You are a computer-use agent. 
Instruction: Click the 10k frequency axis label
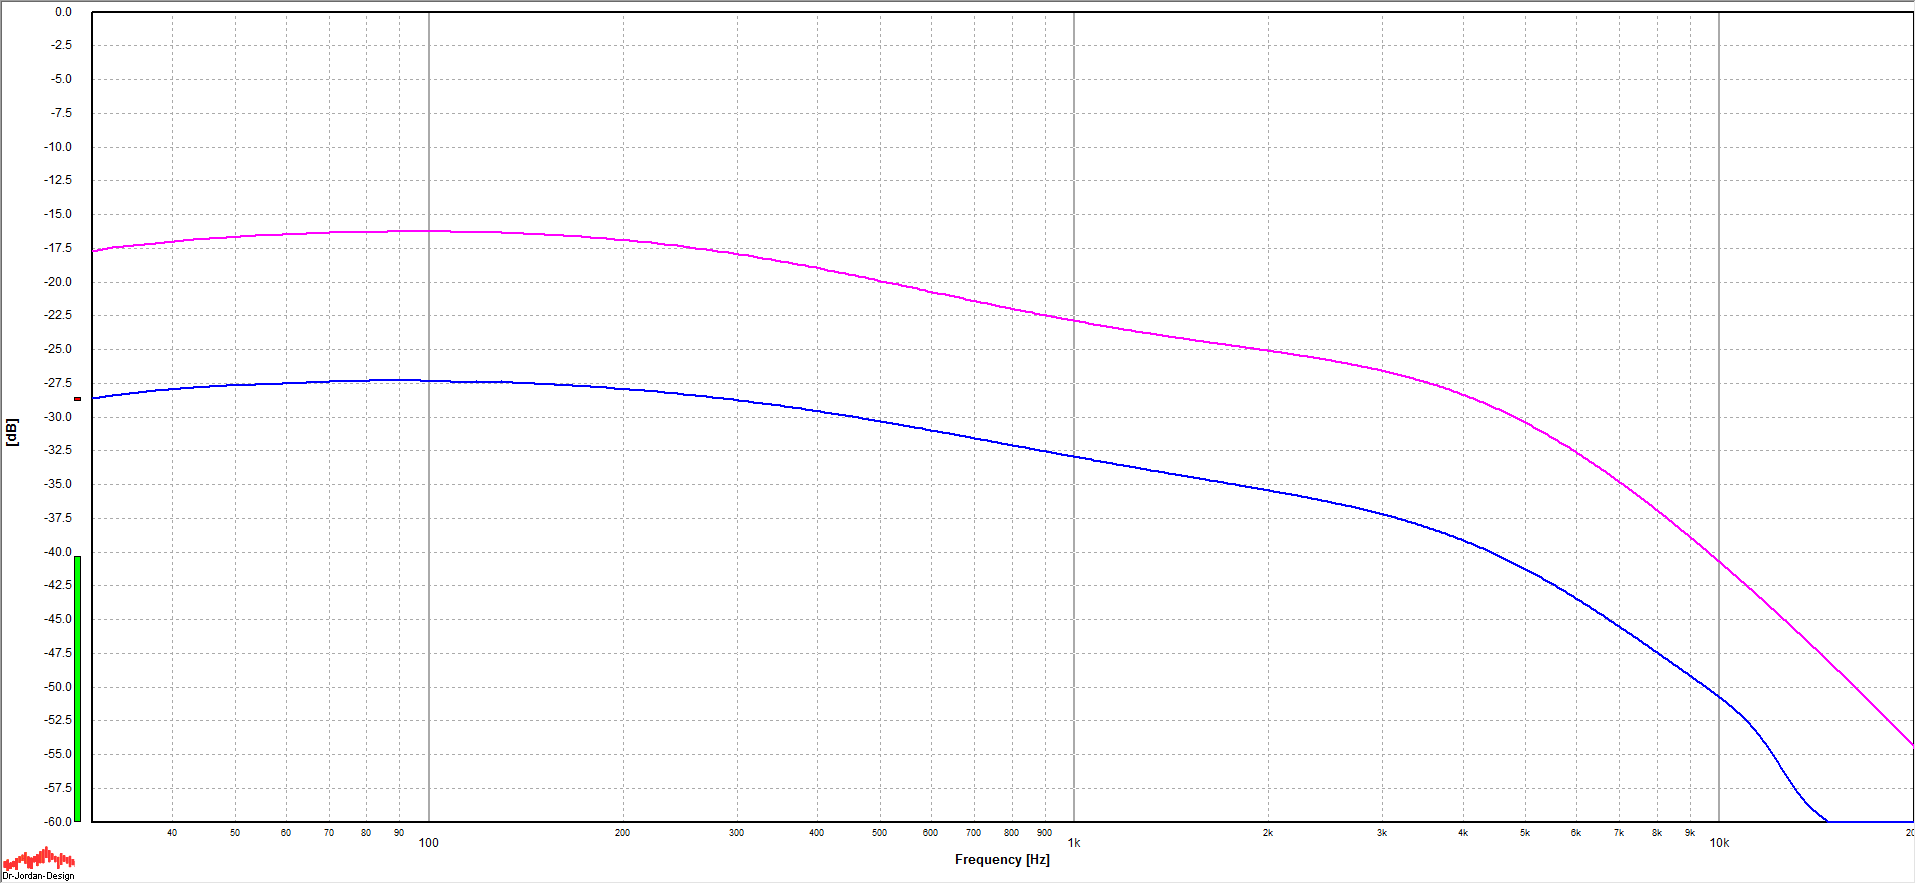[x=1718, y=843]
